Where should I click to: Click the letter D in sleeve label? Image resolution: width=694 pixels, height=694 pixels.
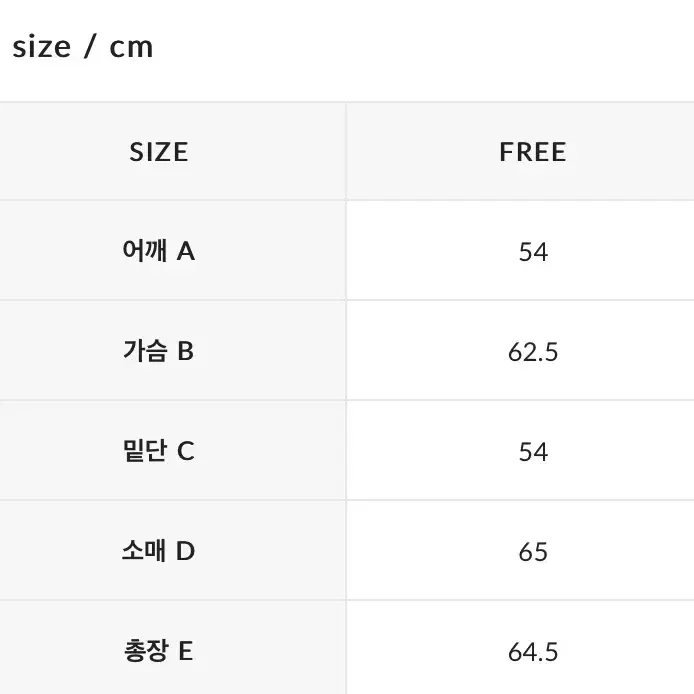click(x=185, y=552)
